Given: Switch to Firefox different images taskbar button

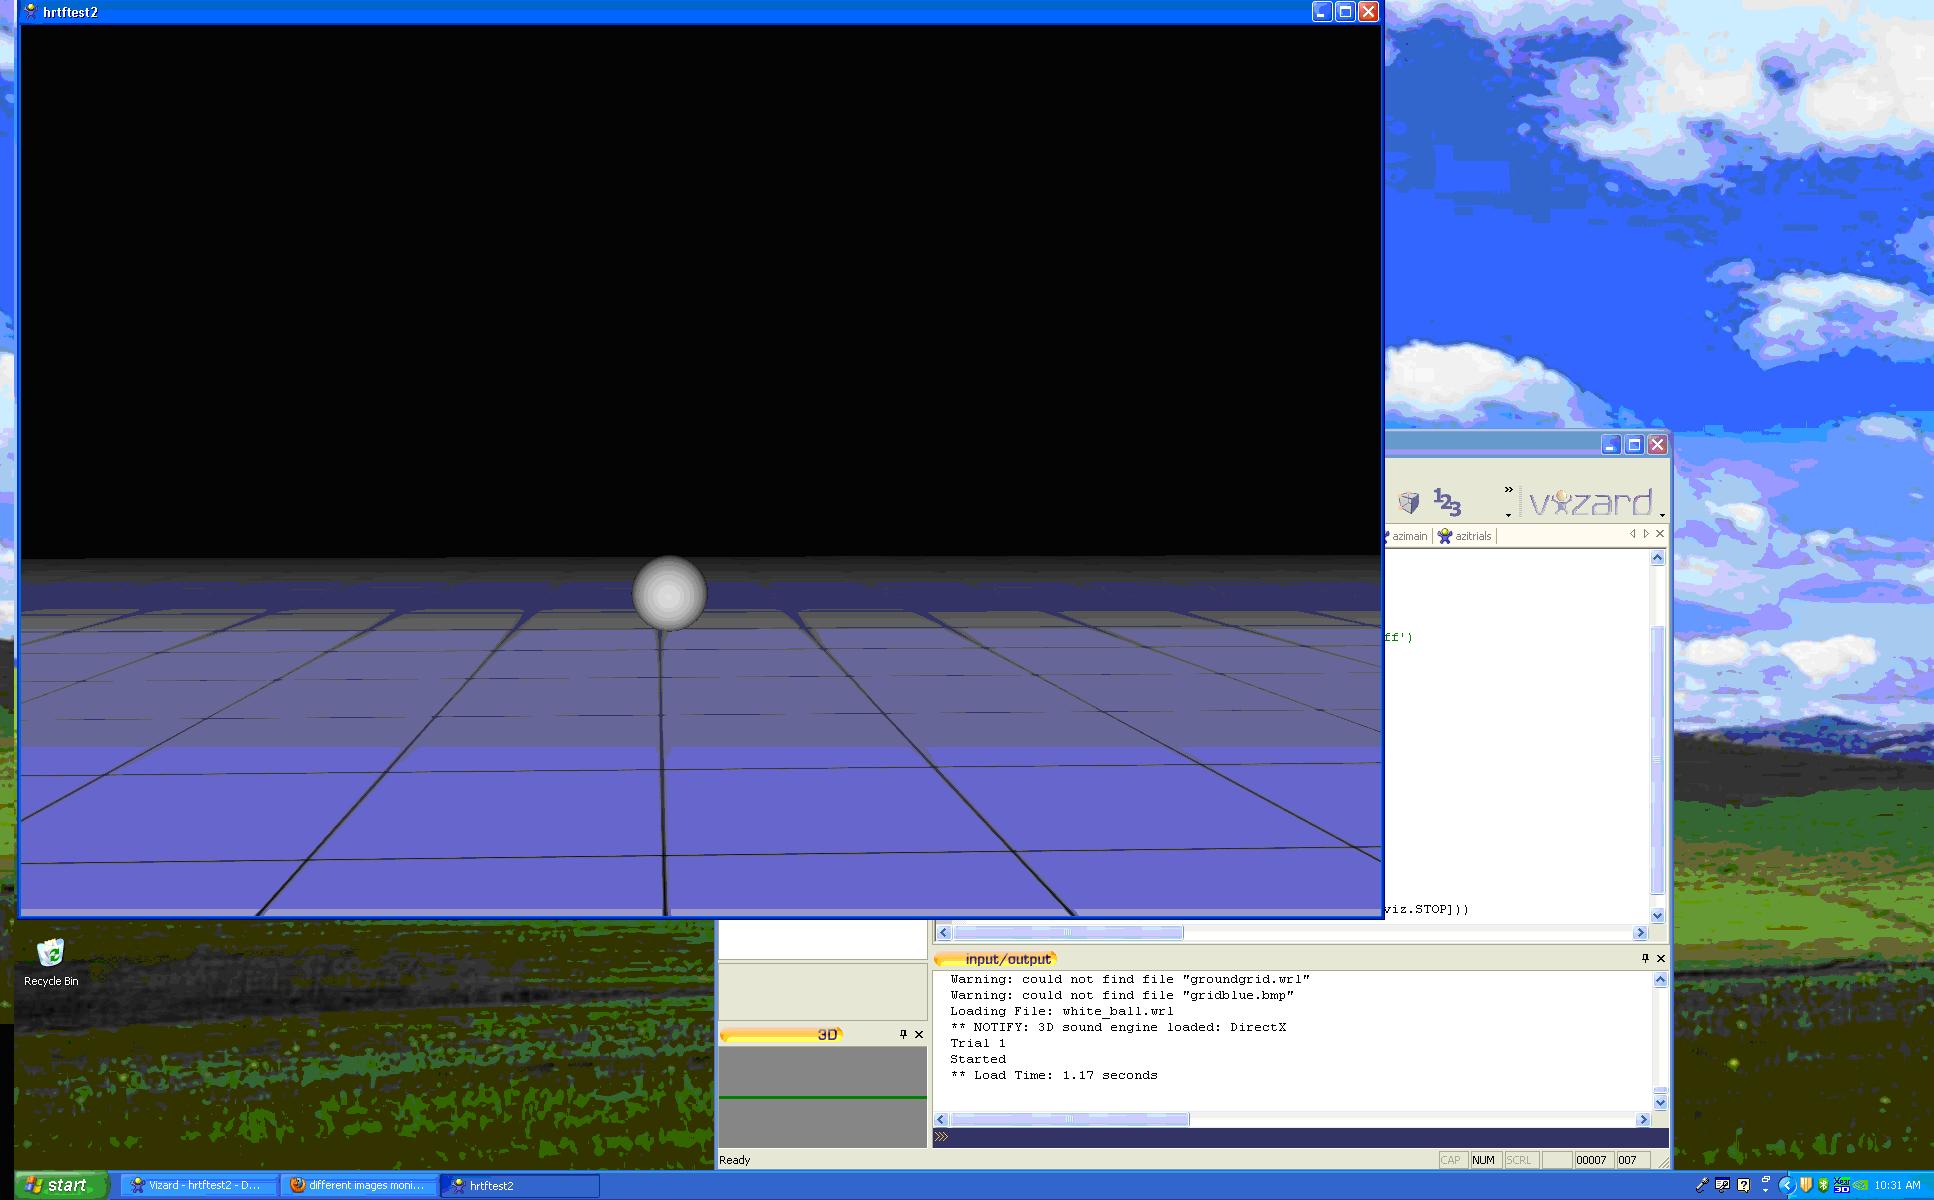Looking at the screenshot, I should pos(360,1185).
